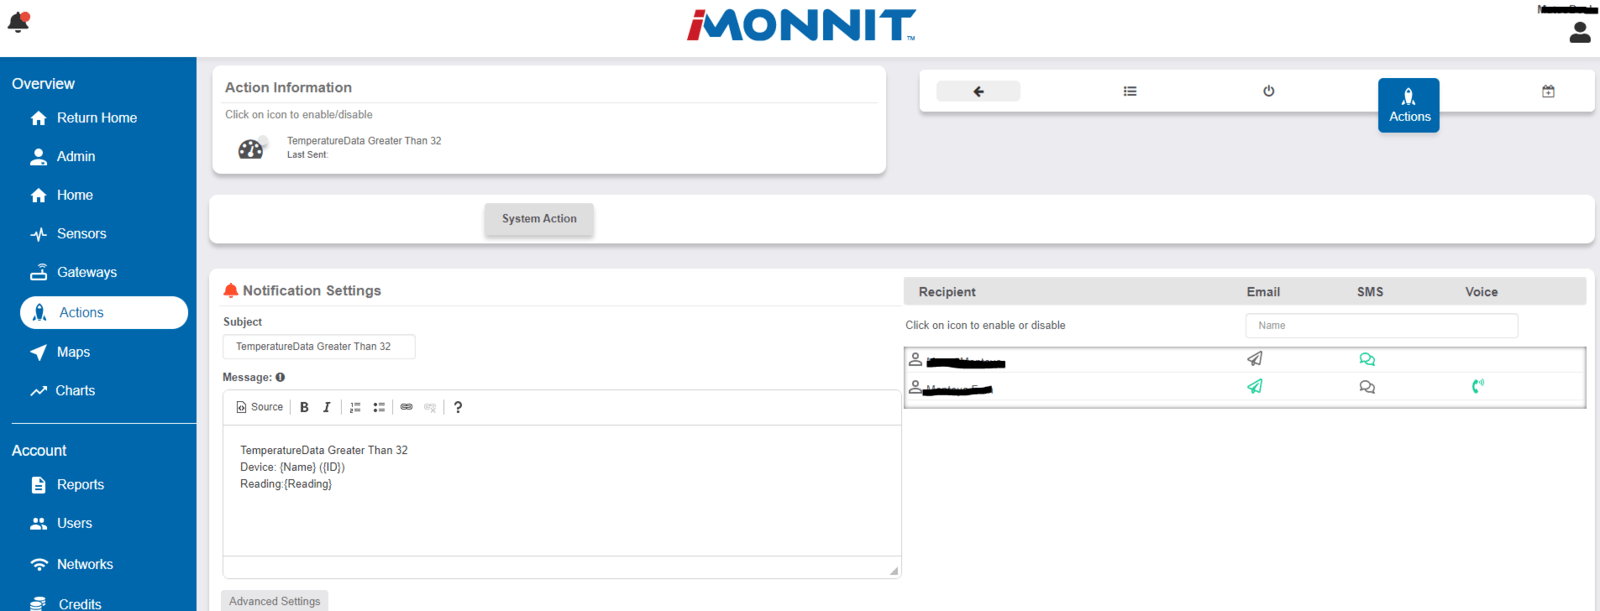
Task: Apply bold formatting
Action: (x=304, y=407)
